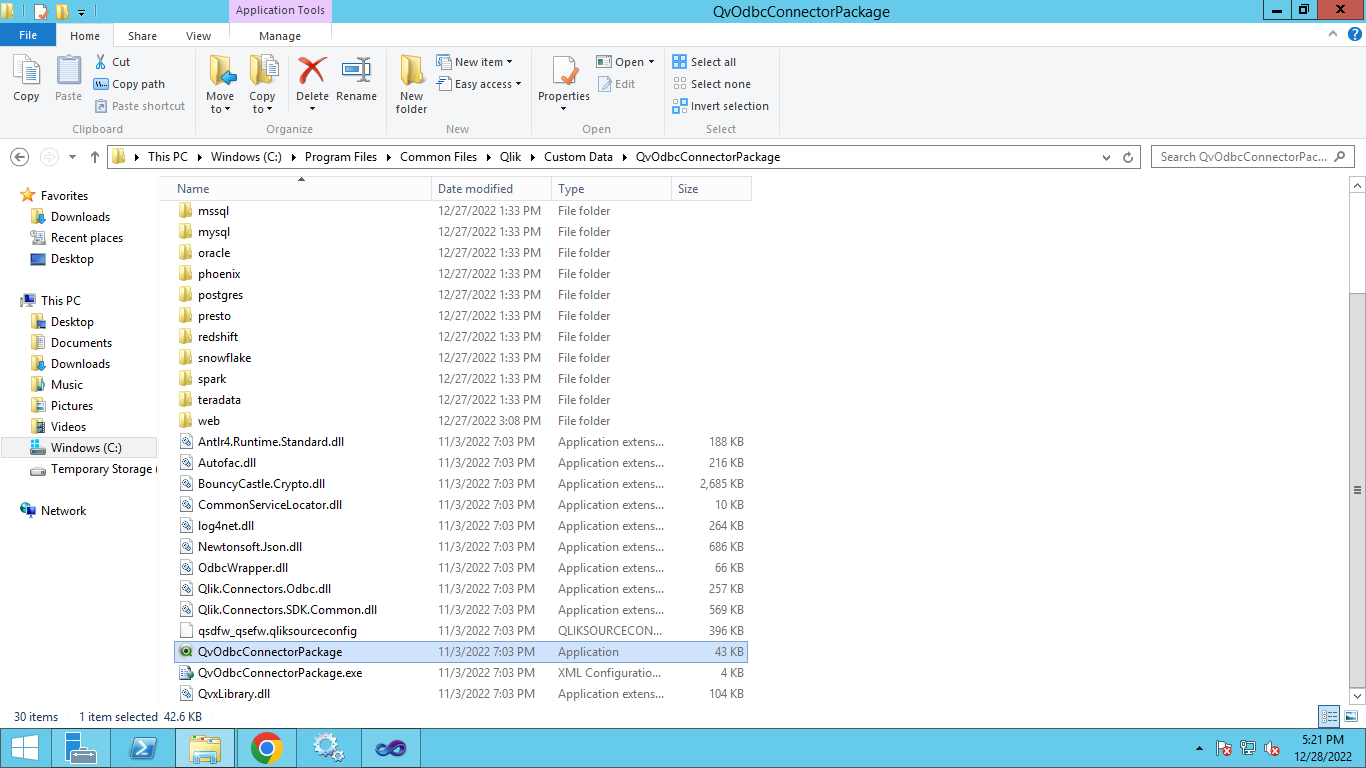Expand the Delete options arrow
Screen dimensions: 1366x768
click(312, 109)
